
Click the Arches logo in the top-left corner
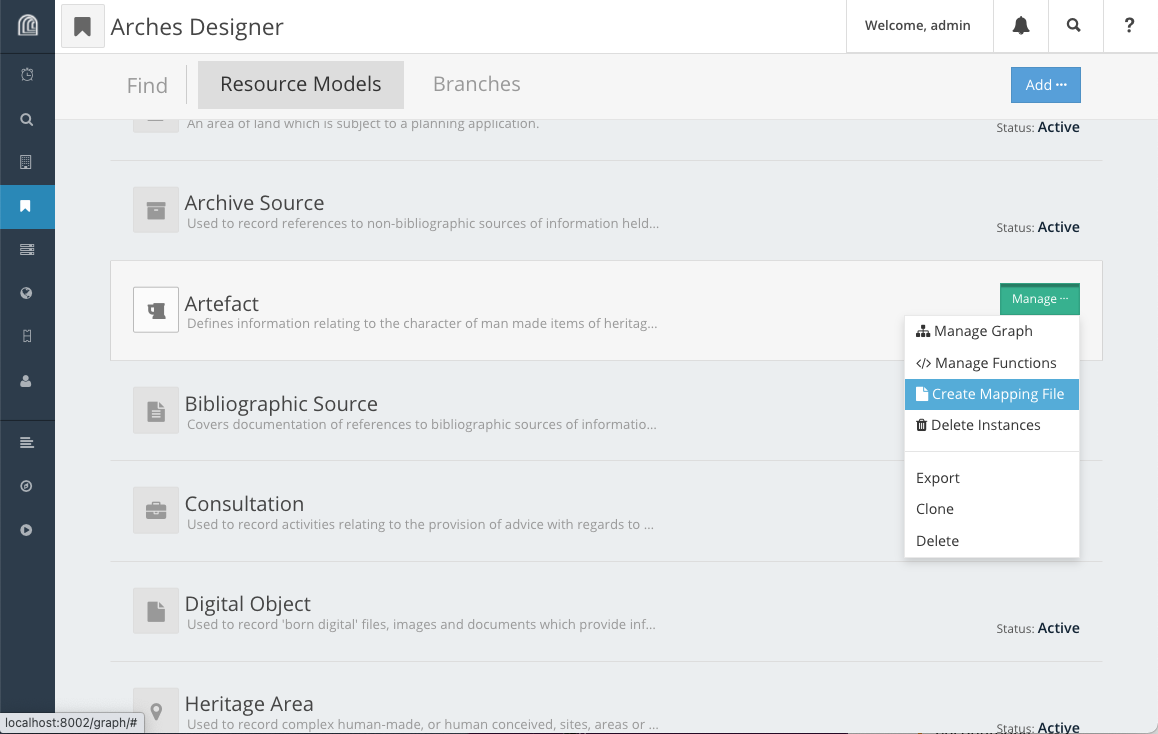[x=26, y=26]
